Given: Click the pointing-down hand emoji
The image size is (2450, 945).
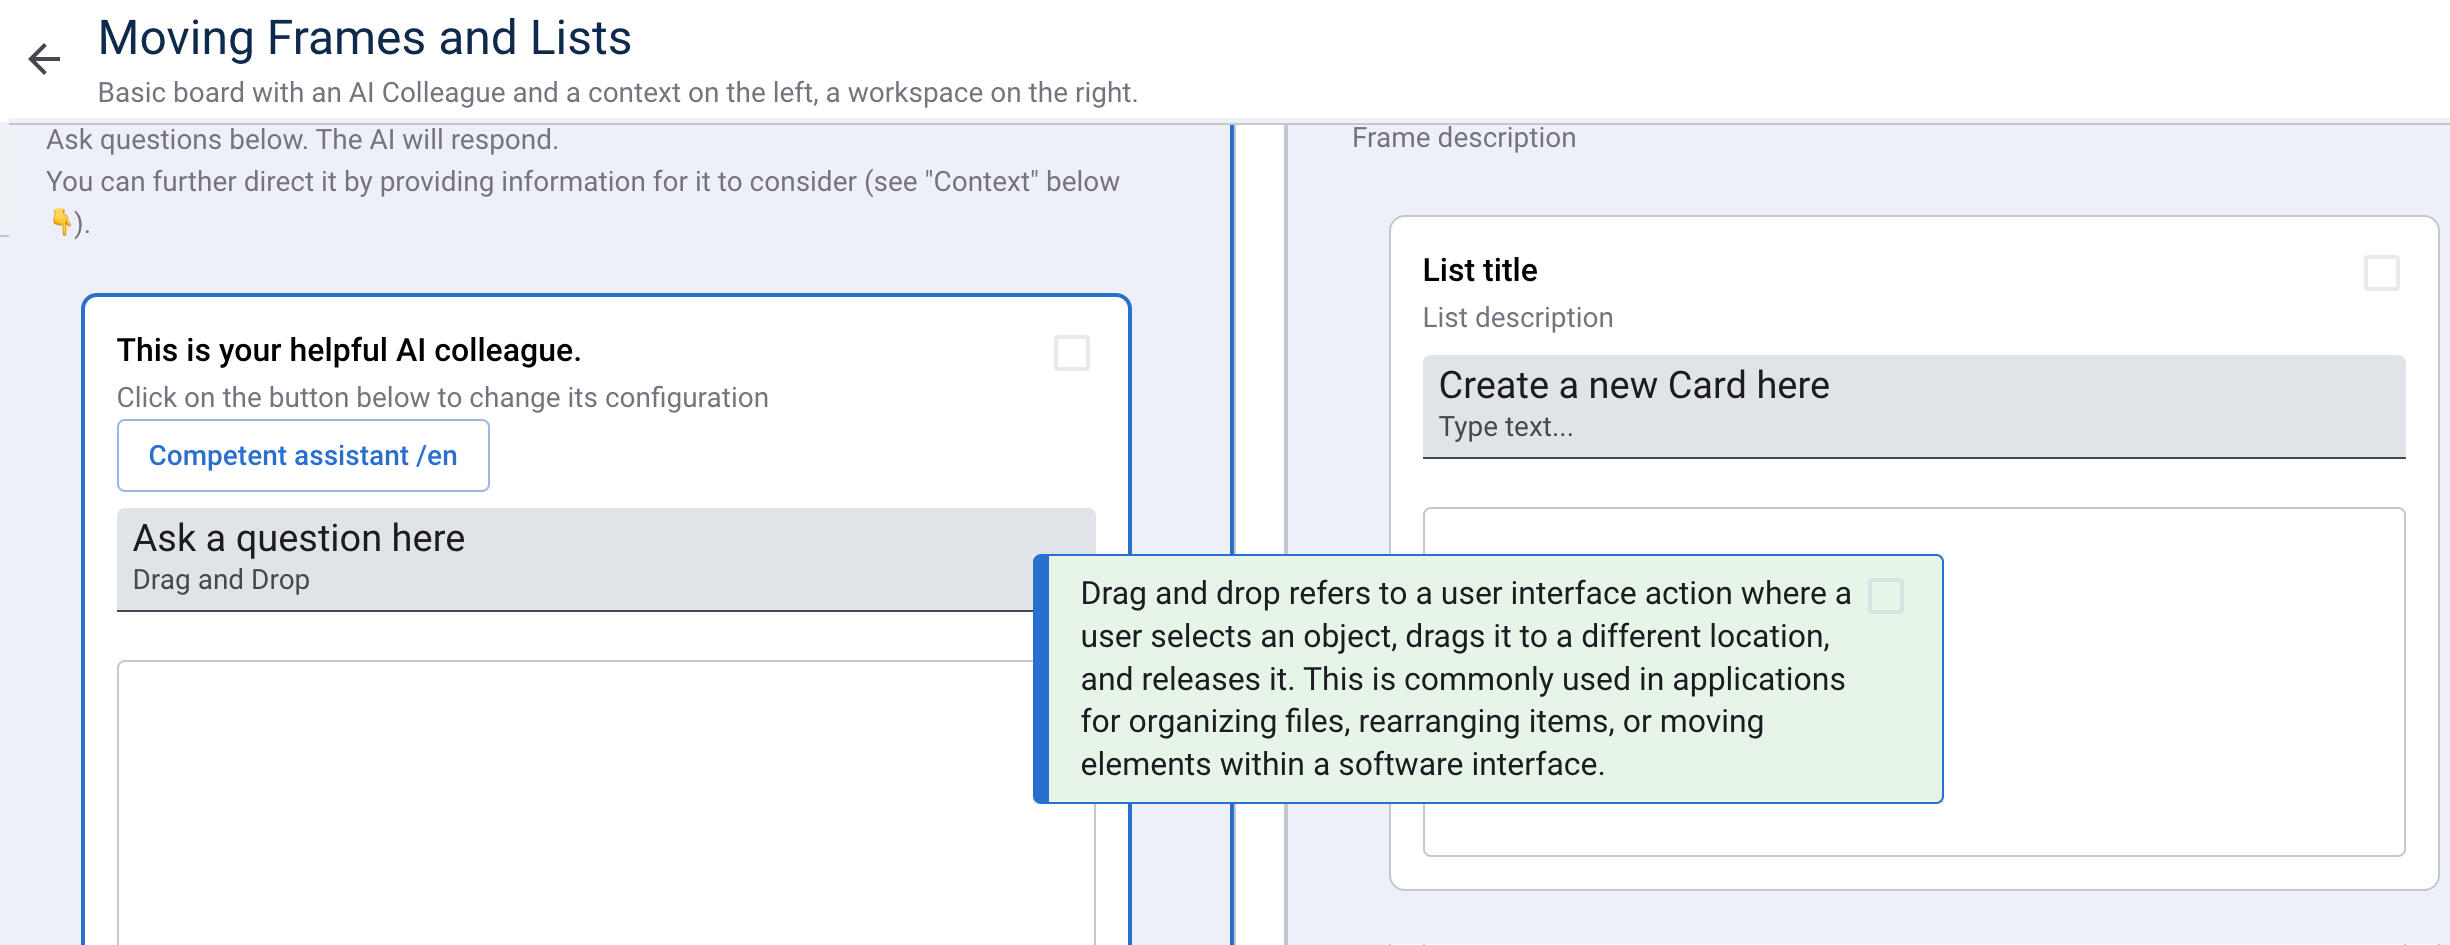Looking at the screenshot, I should pyautogui.click(x=61, y=221).
